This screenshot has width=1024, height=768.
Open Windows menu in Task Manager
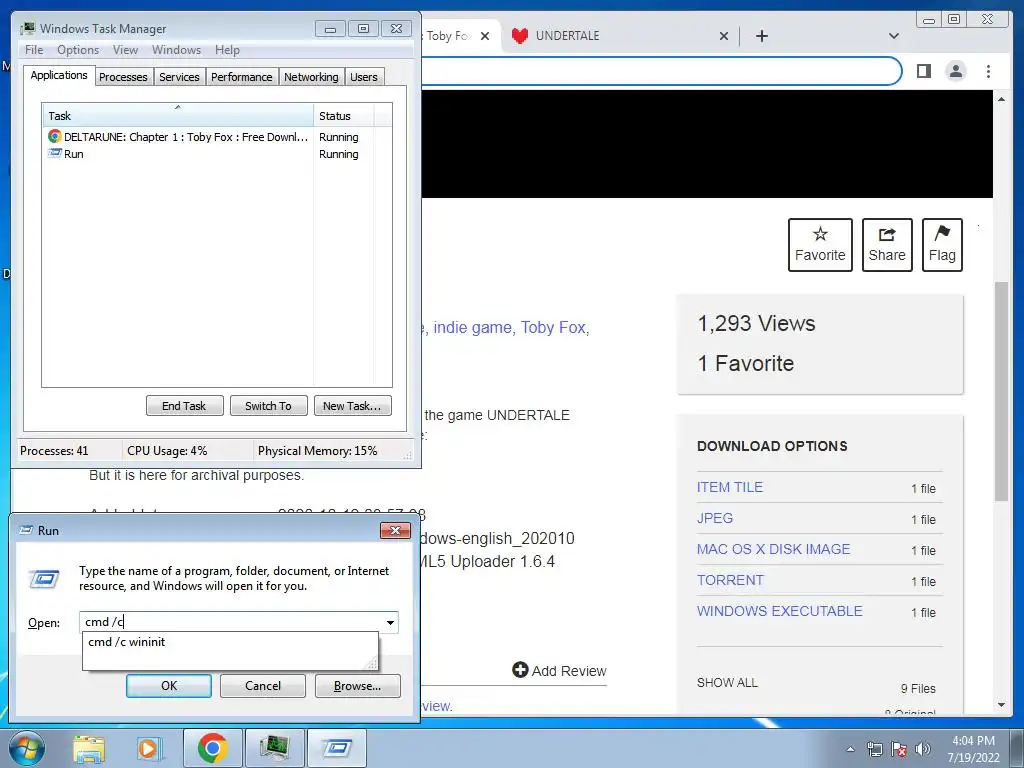pos(176,50)
